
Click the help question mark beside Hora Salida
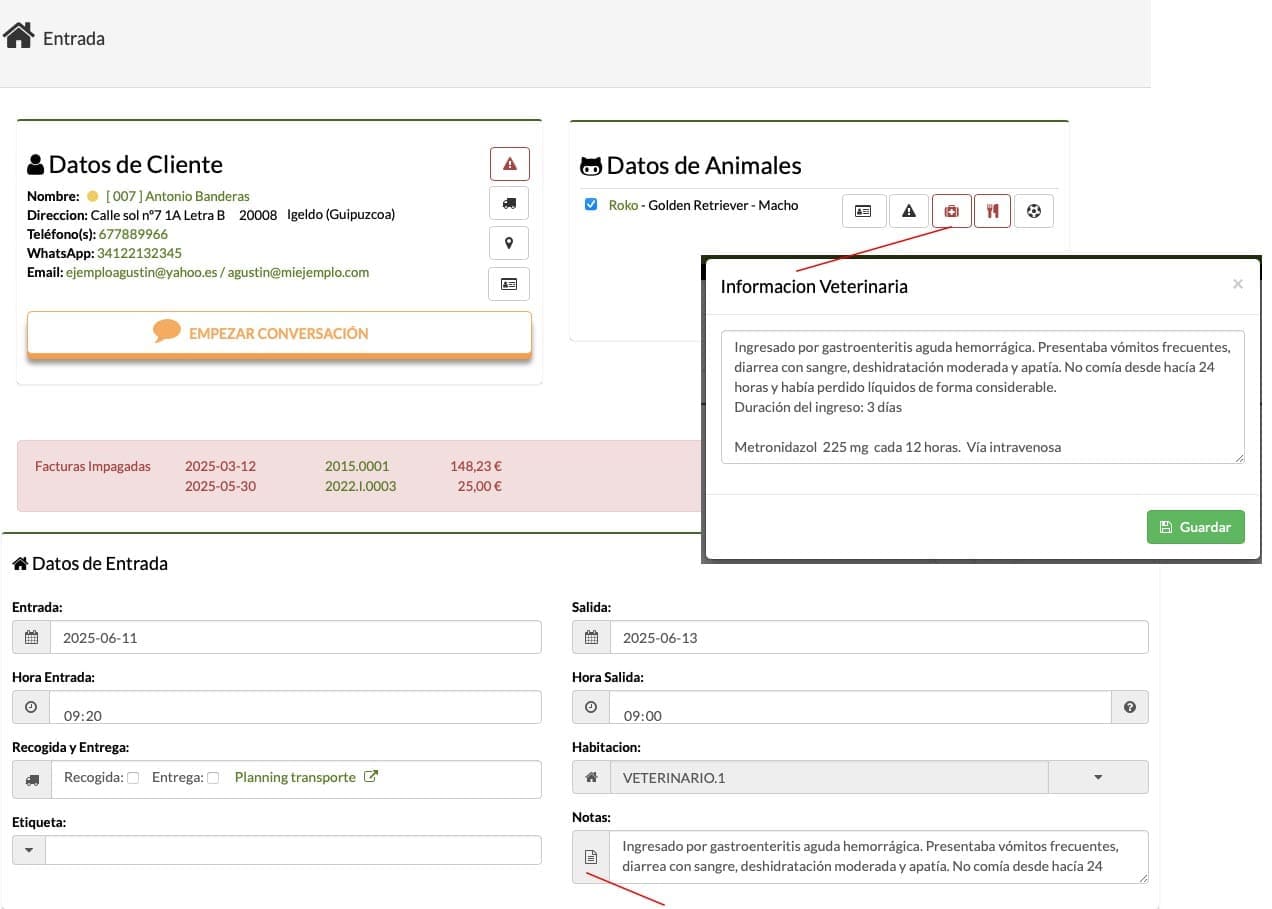click(x=1130, y=707)
